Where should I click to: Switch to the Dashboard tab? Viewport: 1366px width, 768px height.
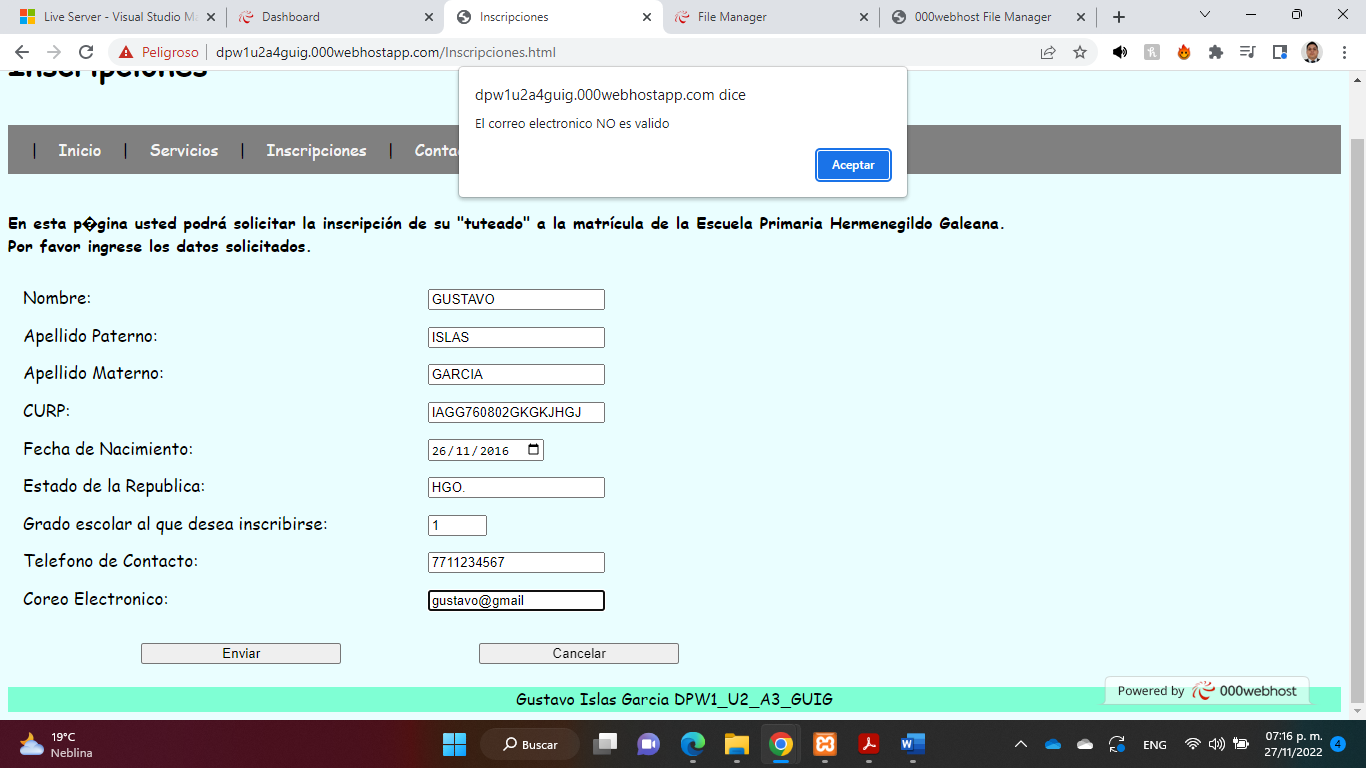[x=334, y=17]
